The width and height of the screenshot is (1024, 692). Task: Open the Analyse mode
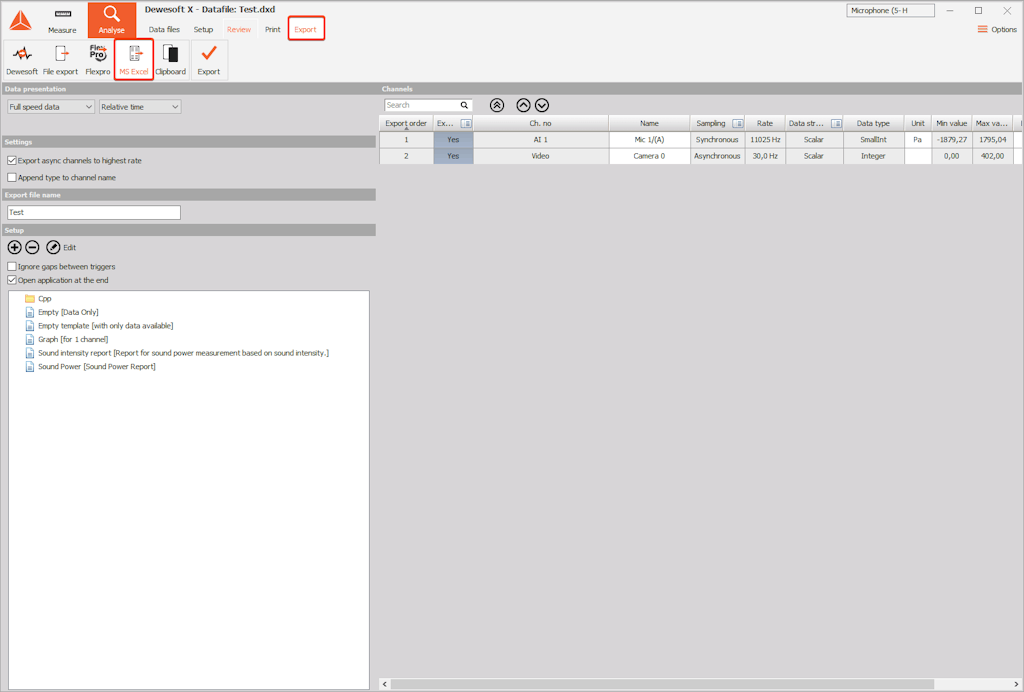(112, 20)
